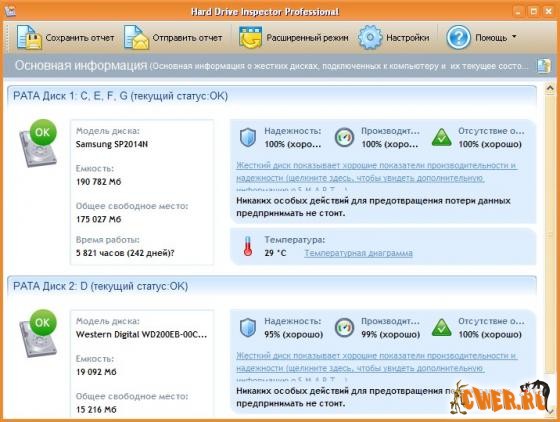Click Disk 2 Отсутствие о... 100% value
The width and height of the screenshot is (560, 422).
pyautogui.click(x=490, y=335)
